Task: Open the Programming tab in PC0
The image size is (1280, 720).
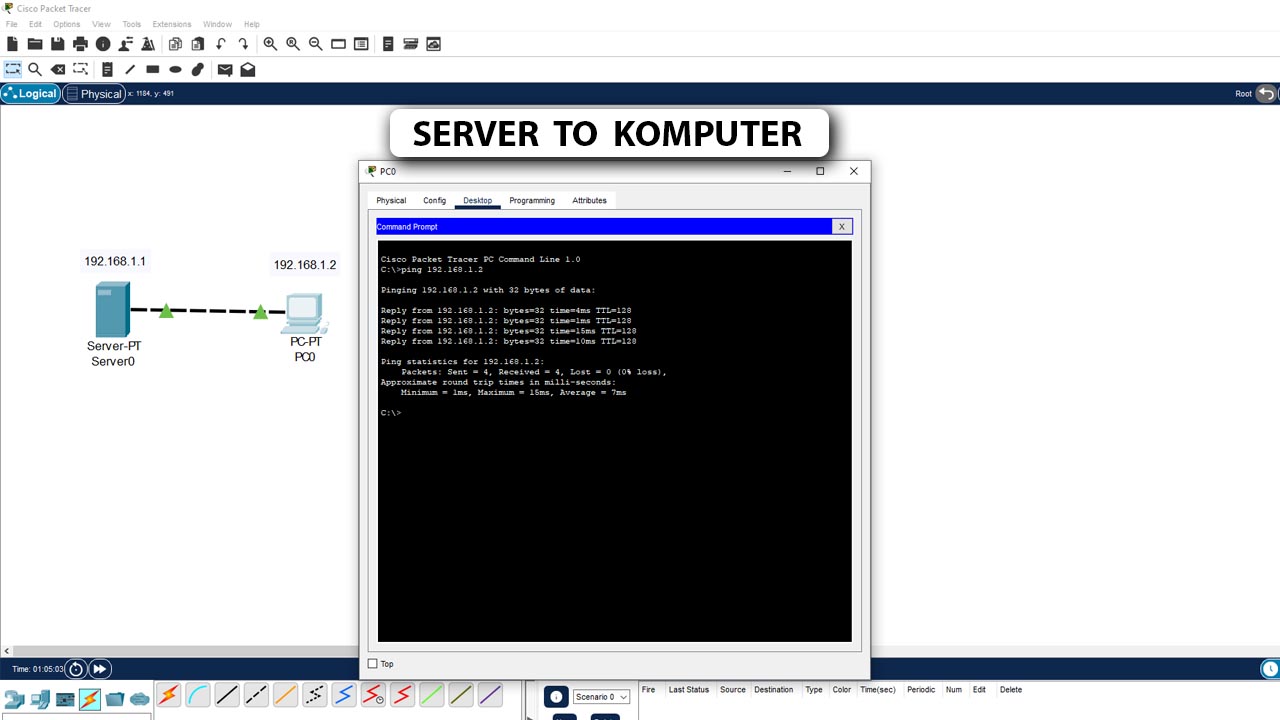Action: point(532,200)
